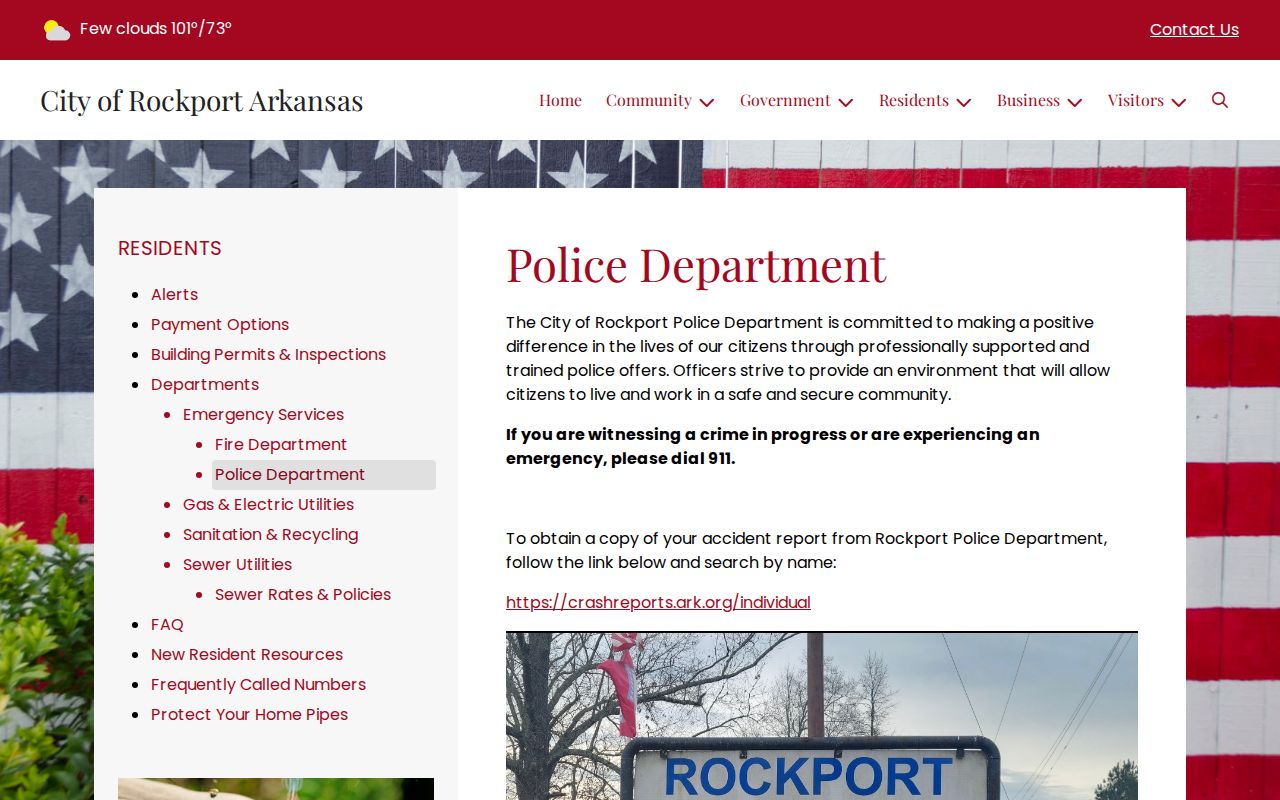Select Emergency Services in the sidebar
The height and width of the screenshot is (800, 1280).
point(263,414)
